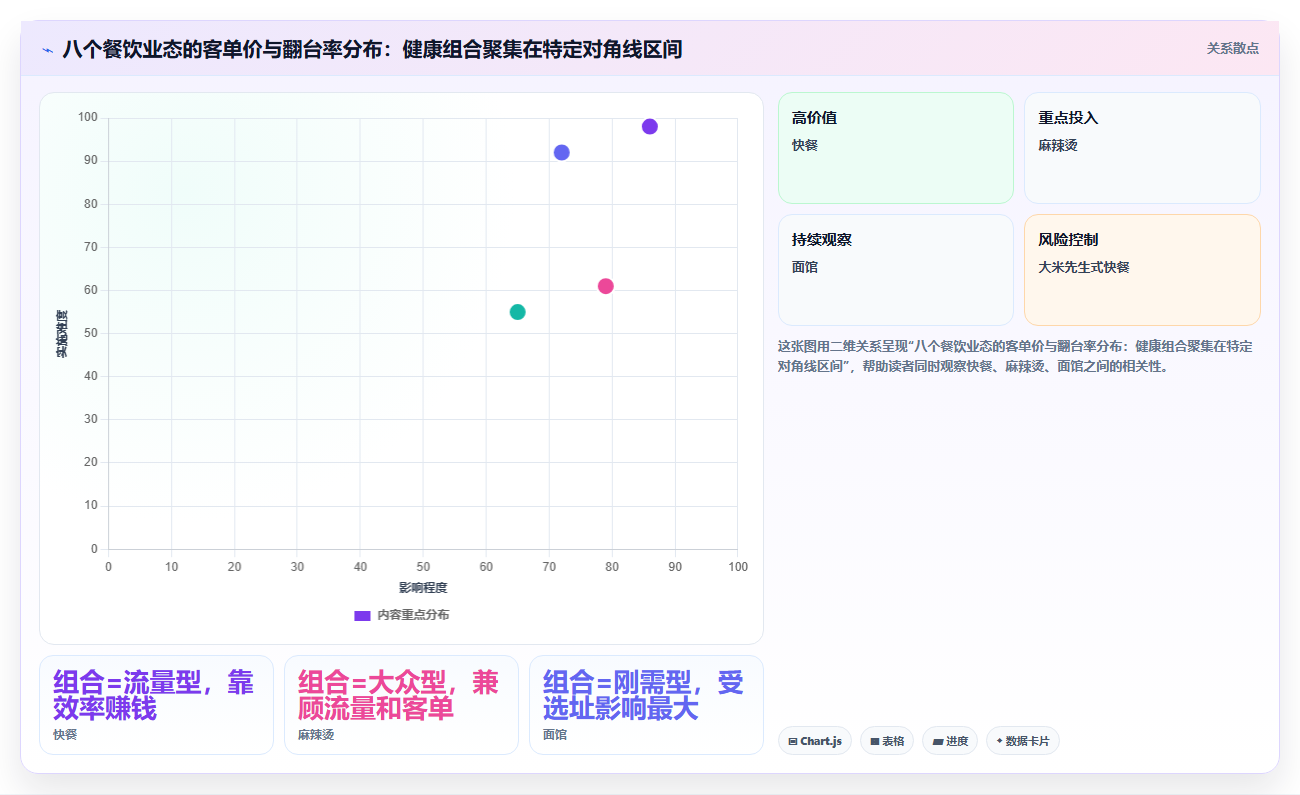The image size is (1300, 795).
Task: Click the lightning icon beside the title
Action: [x=47, y=50]
